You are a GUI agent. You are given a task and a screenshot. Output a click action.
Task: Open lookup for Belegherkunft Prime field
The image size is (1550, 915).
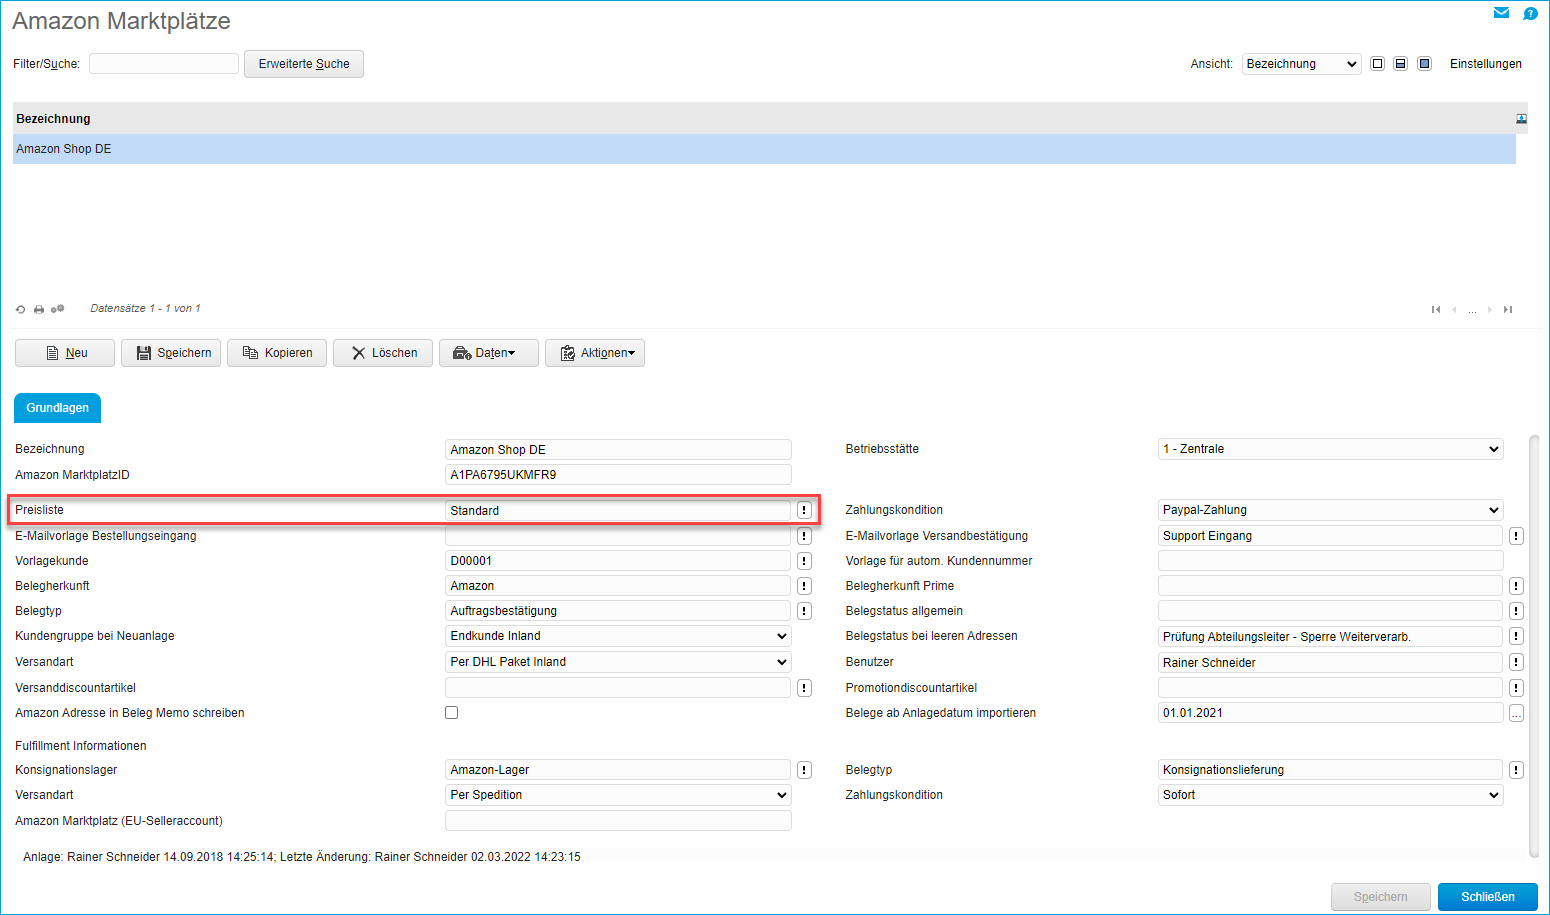(1516, 586)
